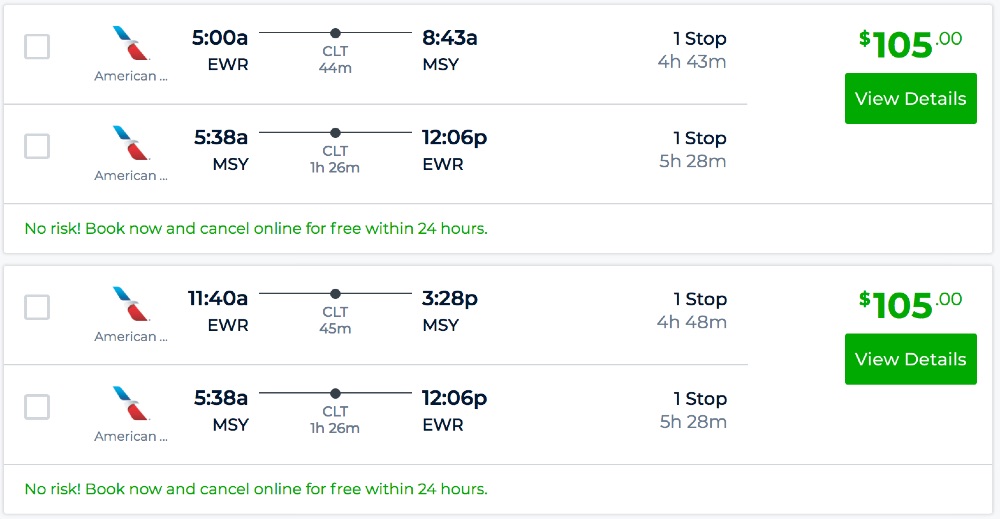Tick return flight checkbox beneath the 11:40a departure
The image size is (1000, 519).
(37, 407)
